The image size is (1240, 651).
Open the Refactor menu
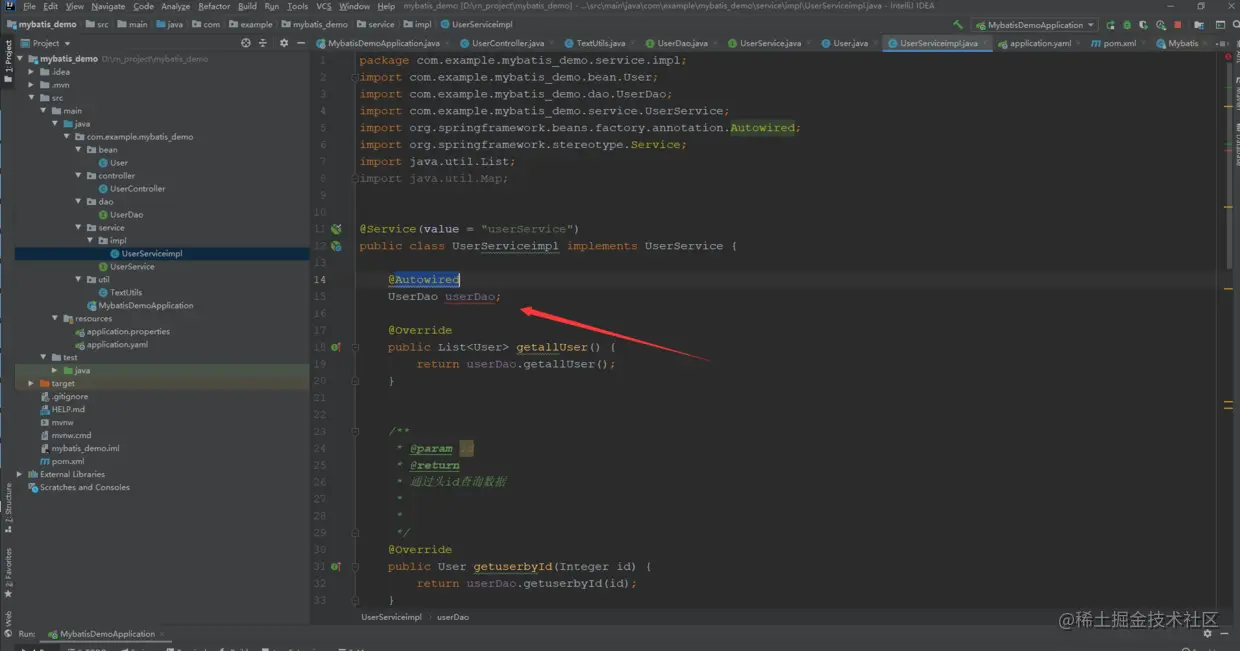pyautogui.click(x=214, y=6)
